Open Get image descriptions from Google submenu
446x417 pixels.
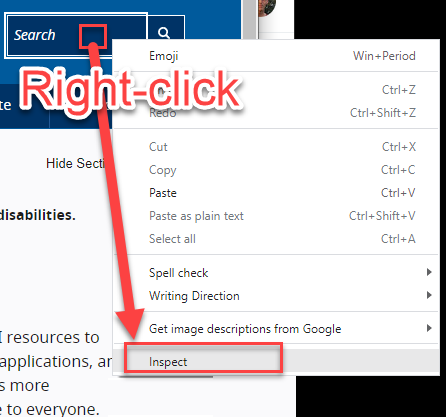(276, 329)
